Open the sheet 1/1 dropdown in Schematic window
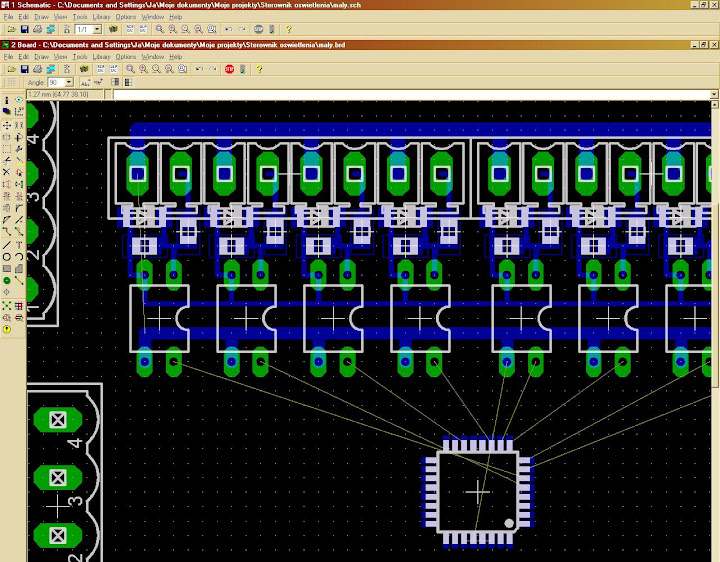 coord(97,29)
